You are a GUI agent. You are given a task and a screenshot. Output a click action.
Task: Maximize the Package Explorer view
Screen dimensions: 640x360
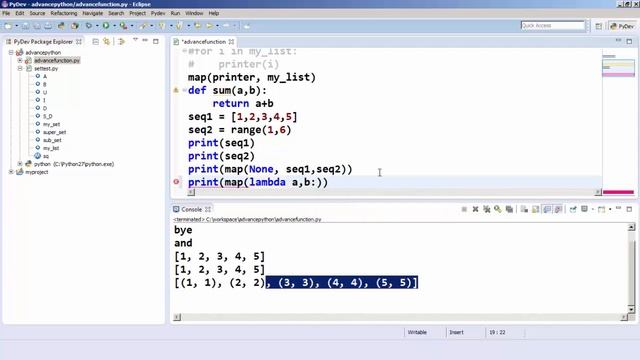click(156, 41)
